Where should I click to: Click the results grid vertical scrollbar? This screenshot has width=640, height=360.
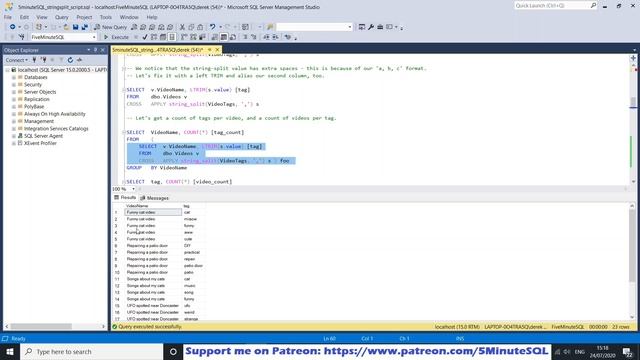(x=632, y=261)
